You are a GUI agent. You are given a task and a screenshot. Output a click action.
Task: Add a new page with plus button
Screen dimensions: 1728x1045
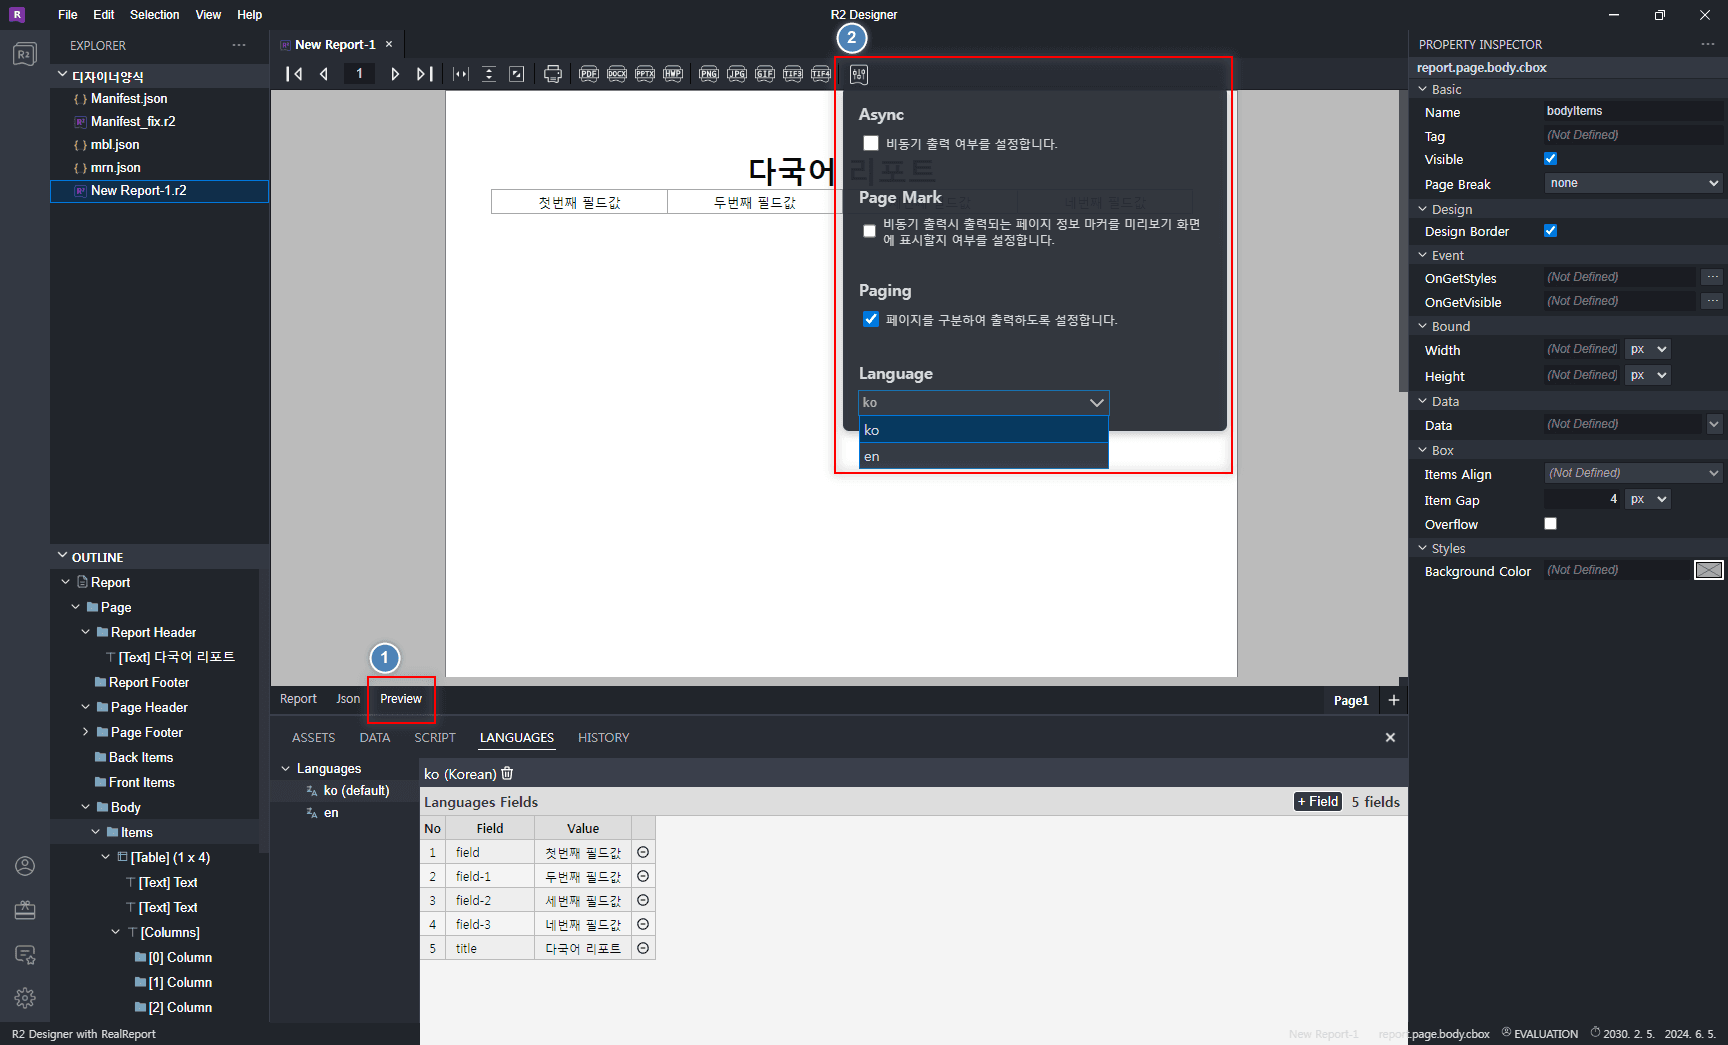(x=1394, y=700)
